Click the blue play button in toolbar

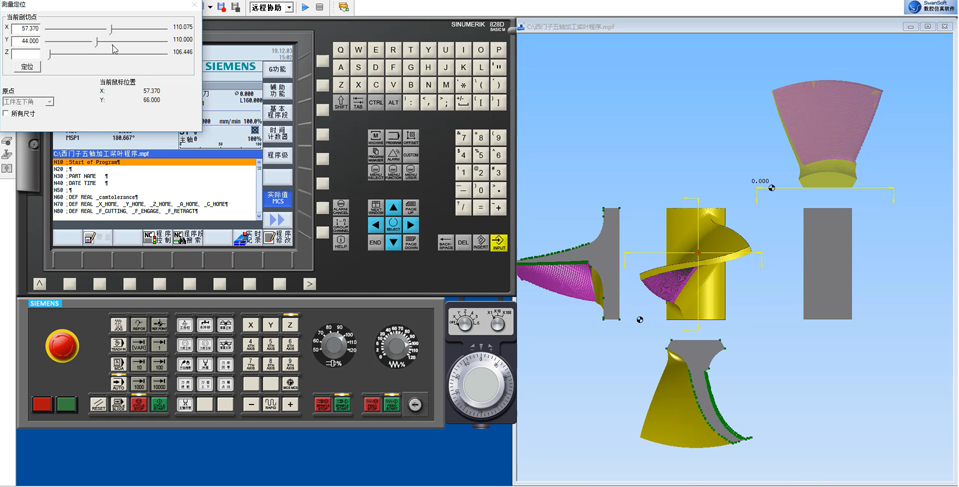pyautogui.click(x=305, y=7)
